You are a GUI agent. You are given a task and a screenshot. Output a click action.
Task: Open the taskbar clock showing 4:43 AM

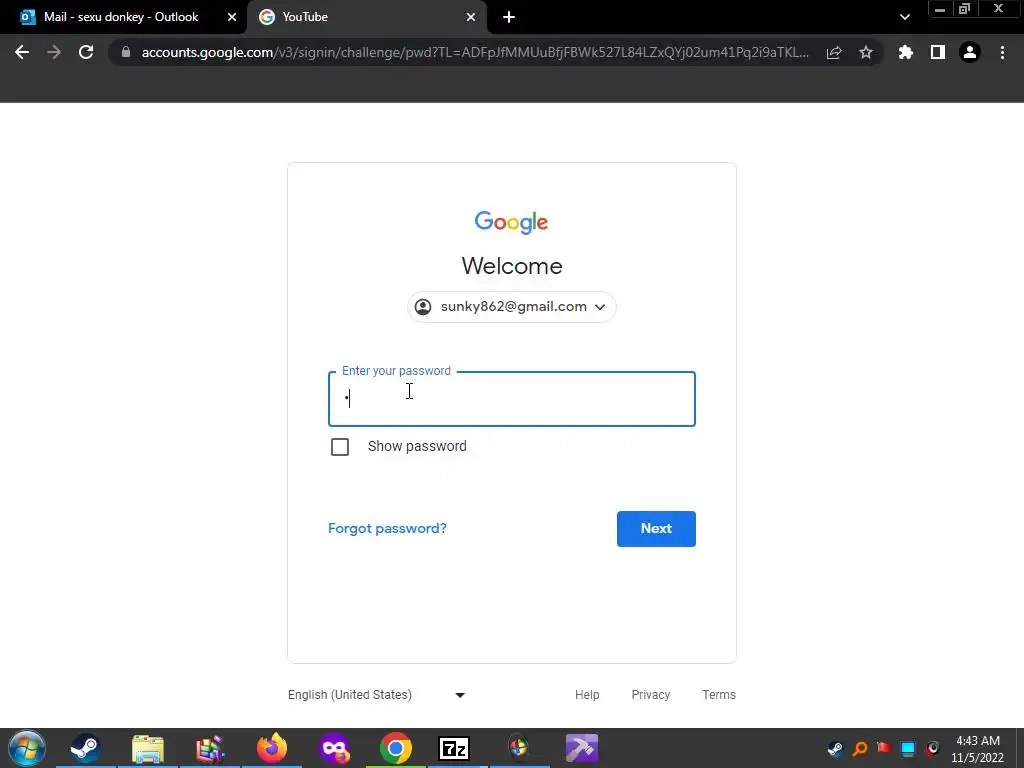978,748
